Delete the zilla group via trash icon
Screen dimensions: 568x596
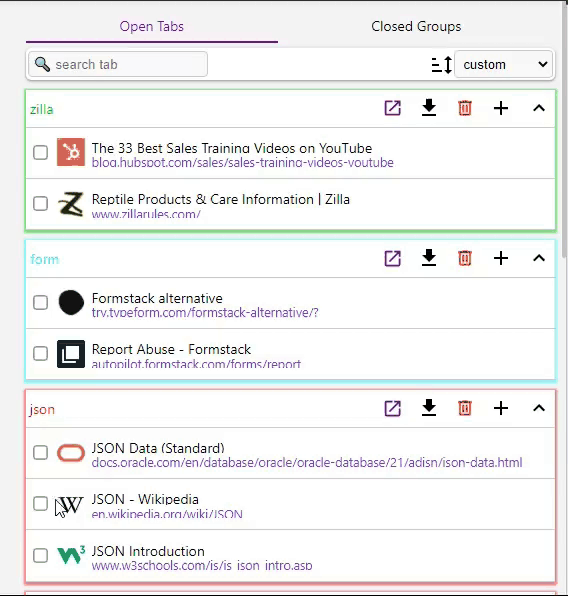tap(465, 108)
